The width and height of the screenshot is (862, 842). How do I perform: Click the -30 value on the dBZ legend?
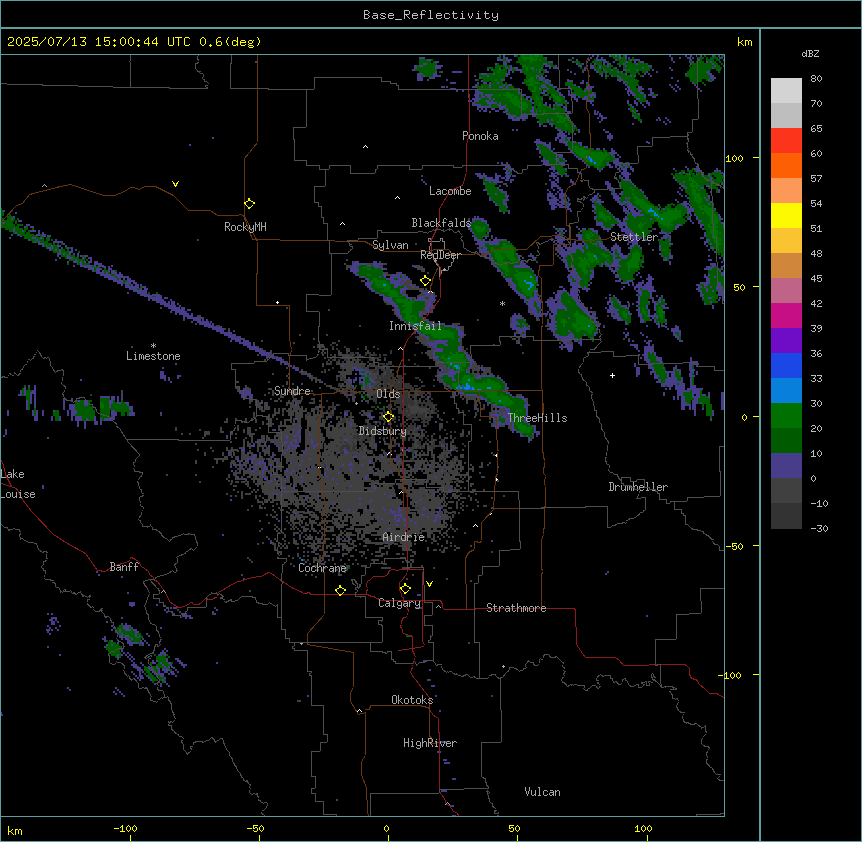click(x=819, y=529)
